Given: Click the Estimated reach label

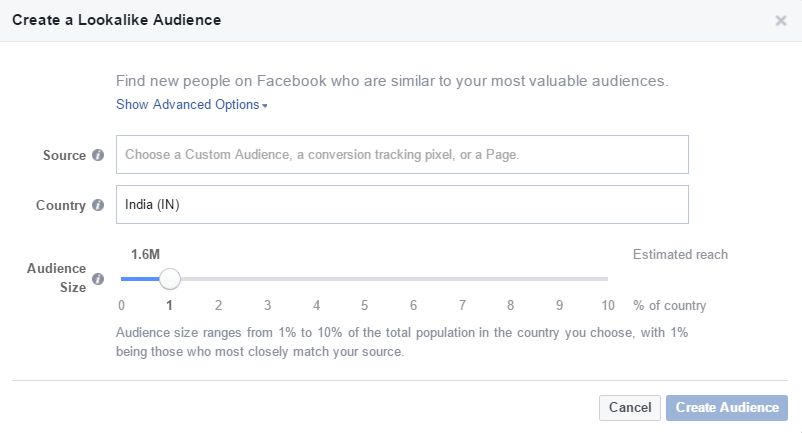Looking at the screenshot, I should pyautogui.click(x=680, y=254).
